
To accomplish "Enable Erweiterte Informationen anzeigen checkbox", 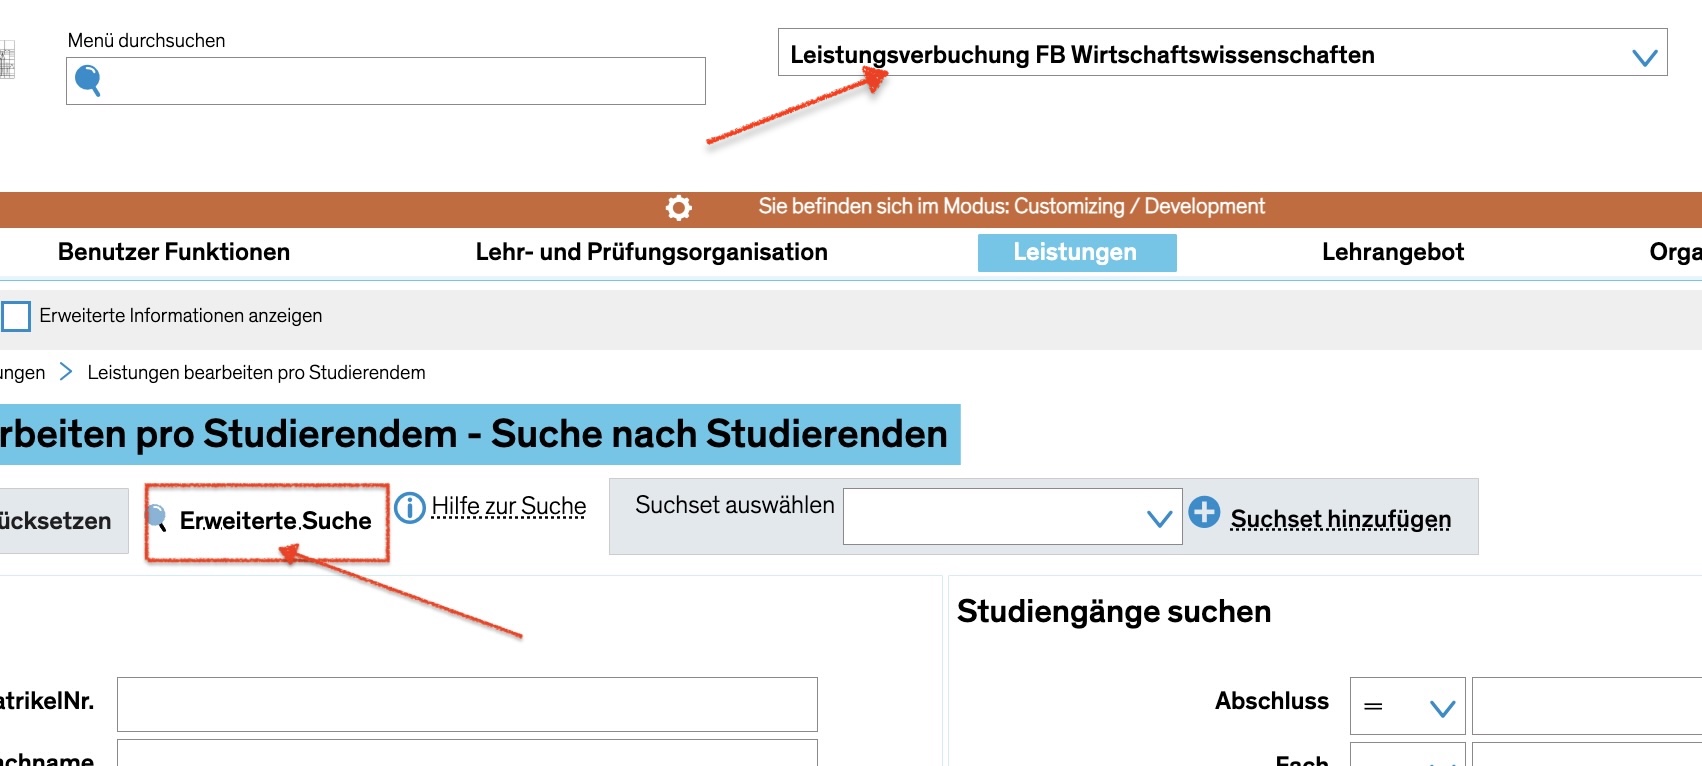I will click(16, 316).
